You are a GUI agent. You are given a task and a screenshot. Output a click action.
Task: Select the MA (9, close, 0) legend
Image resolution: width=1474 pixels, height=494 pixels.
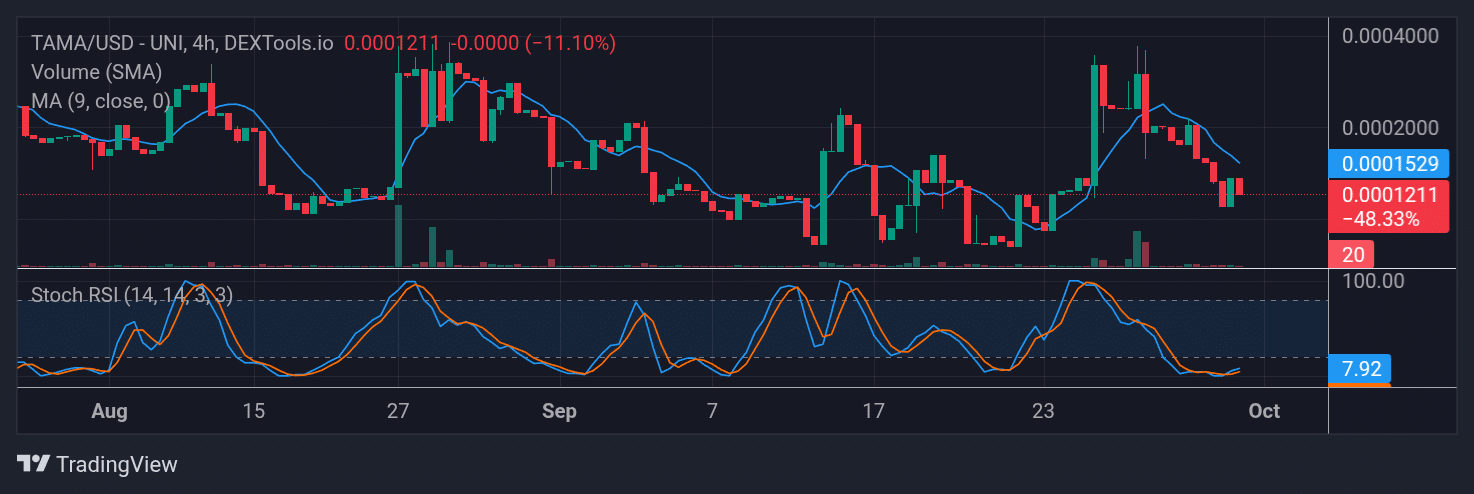pyautogui.click(x=100, y=101)
